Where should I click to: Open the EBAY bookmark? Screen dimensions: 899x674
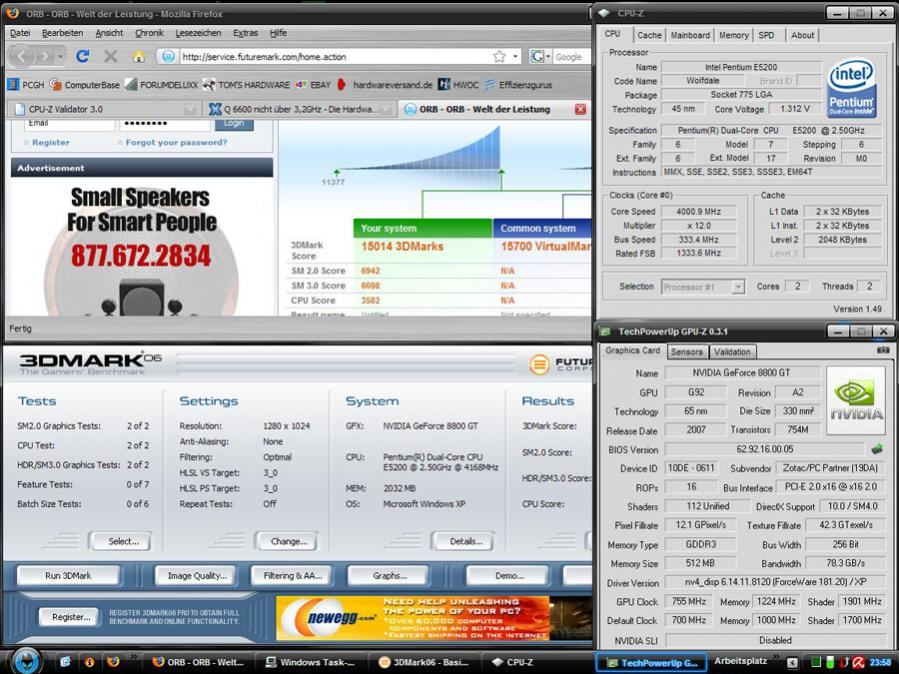click(313, 85)
